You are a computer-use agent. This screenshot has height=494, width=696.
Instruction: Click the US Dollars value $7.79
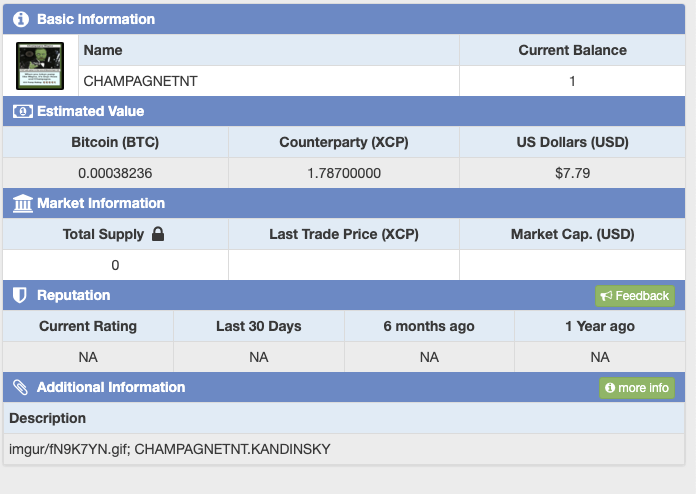click(572, 173)
